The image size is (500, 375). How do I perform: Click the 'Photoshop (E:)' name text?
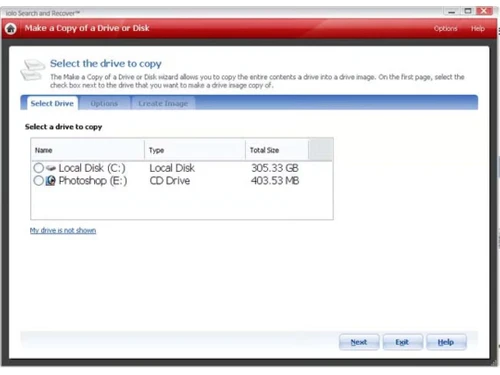point(93,181)
